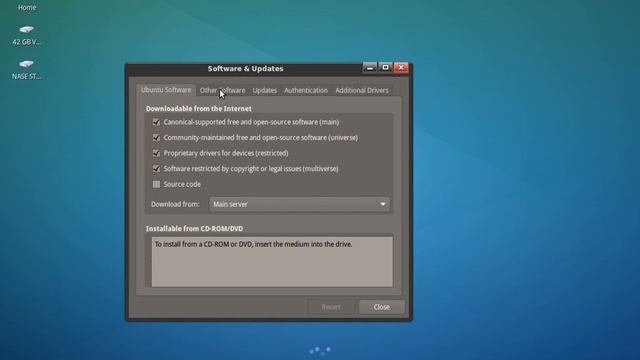Maximize the Software & Updates window
640x360 pixels.
(385, 68)
